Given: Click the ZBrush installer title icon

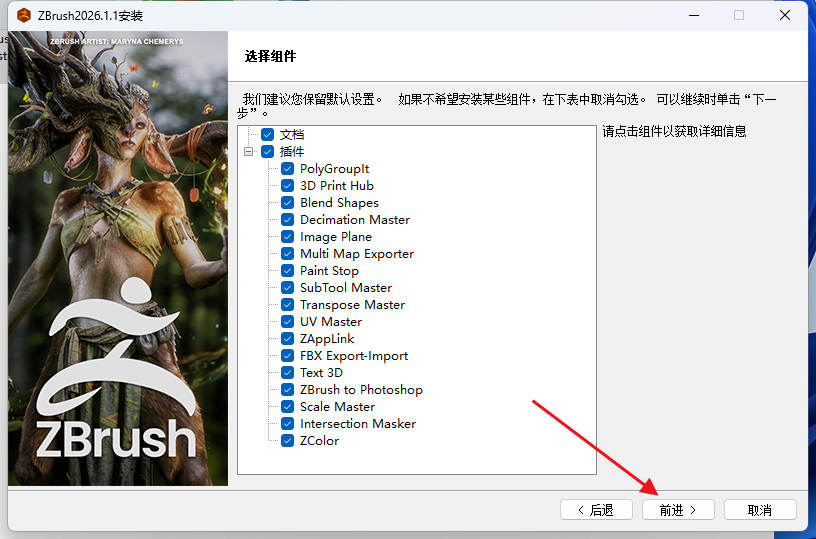Looking at the screenshot, I should 24,16.
